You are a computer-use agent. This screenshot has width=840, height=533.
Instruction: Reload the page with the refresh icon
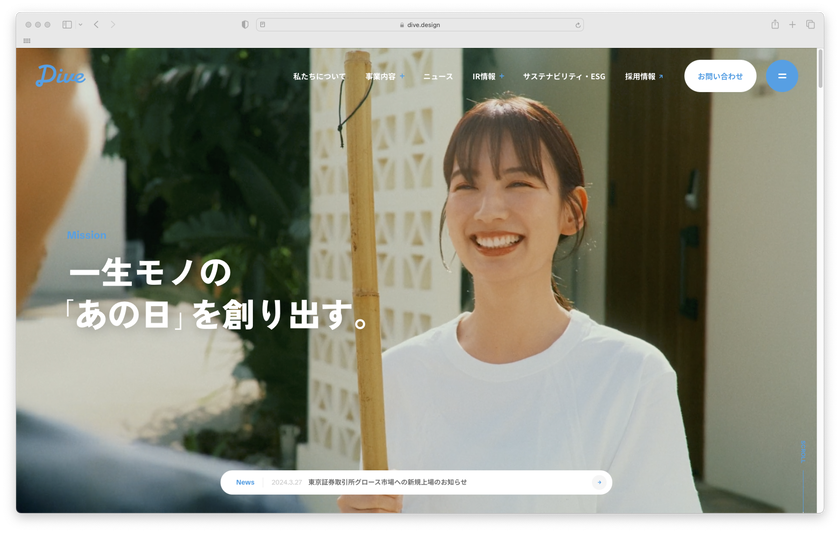tap(578, 25)
